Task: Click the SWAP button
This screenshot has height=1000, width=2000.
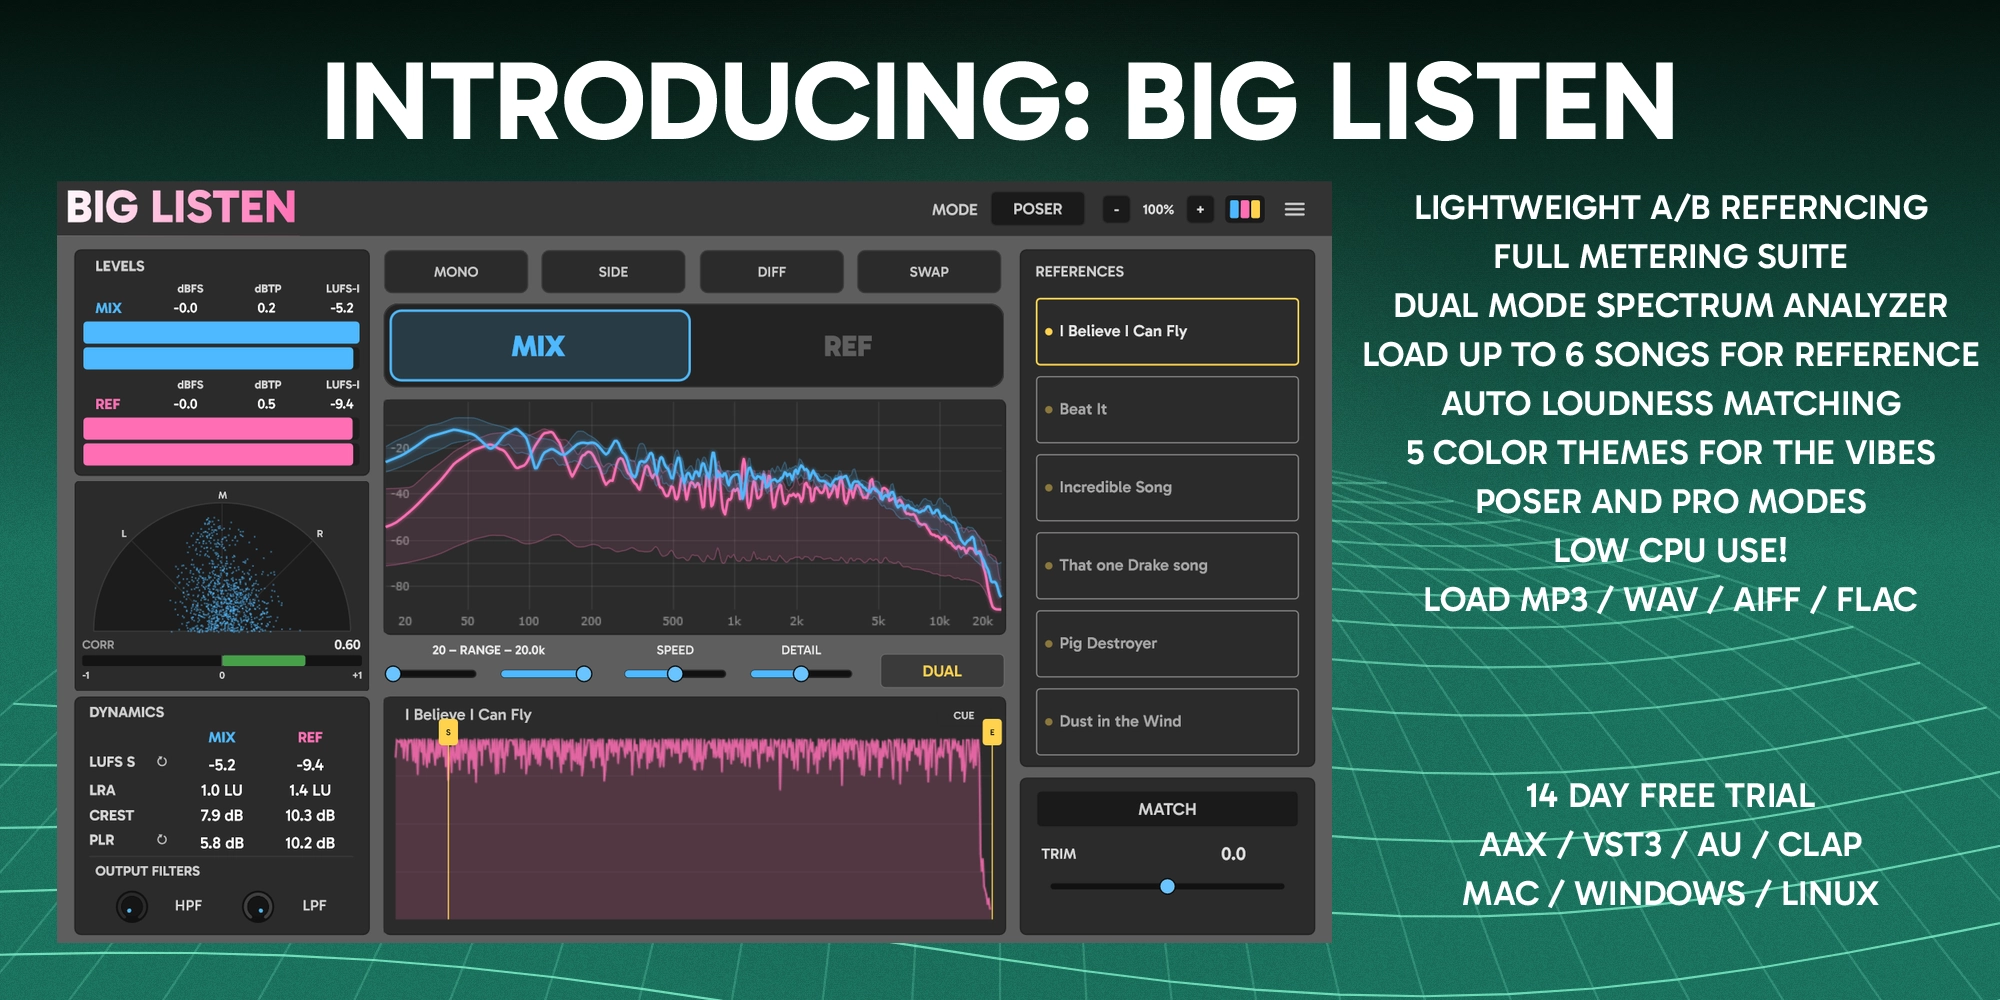Action: coord(929,271)
